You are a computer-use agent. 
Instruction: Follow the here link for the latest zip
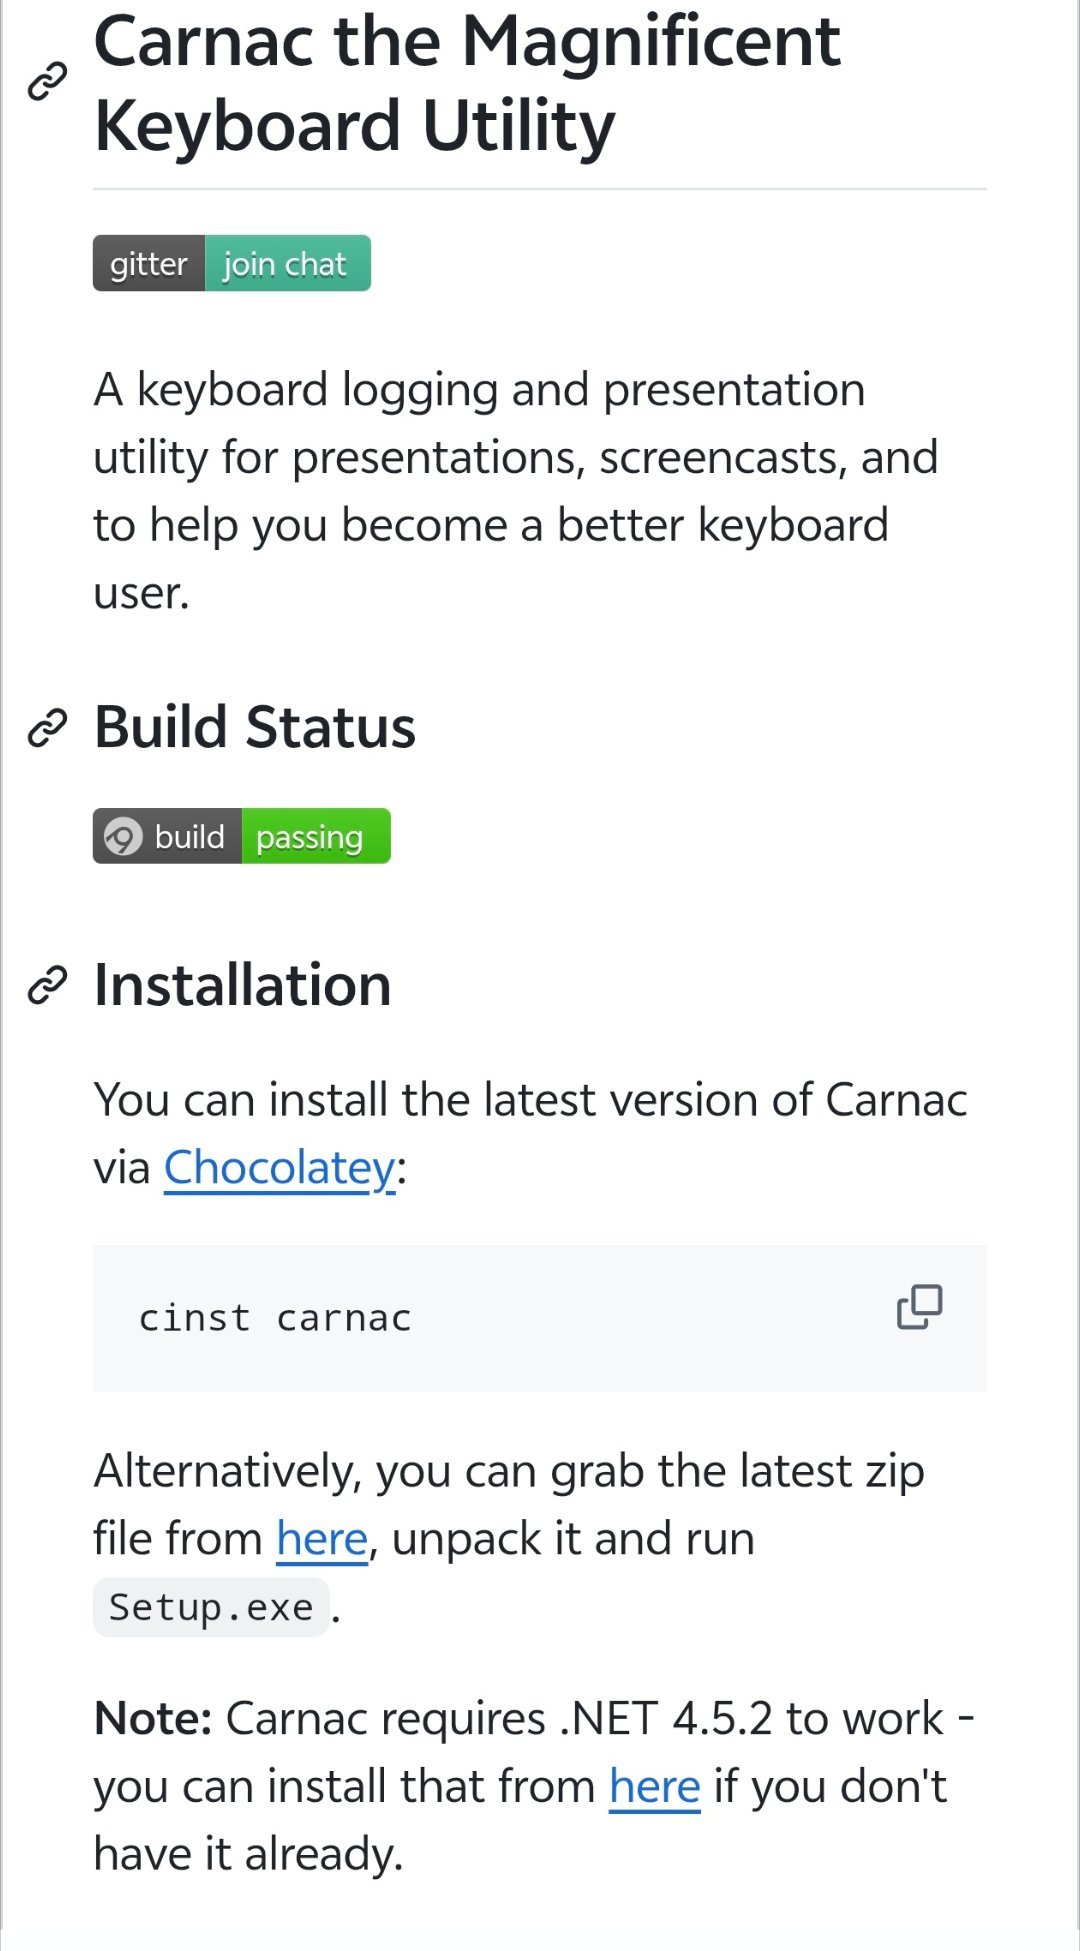tap(322, 1539)
